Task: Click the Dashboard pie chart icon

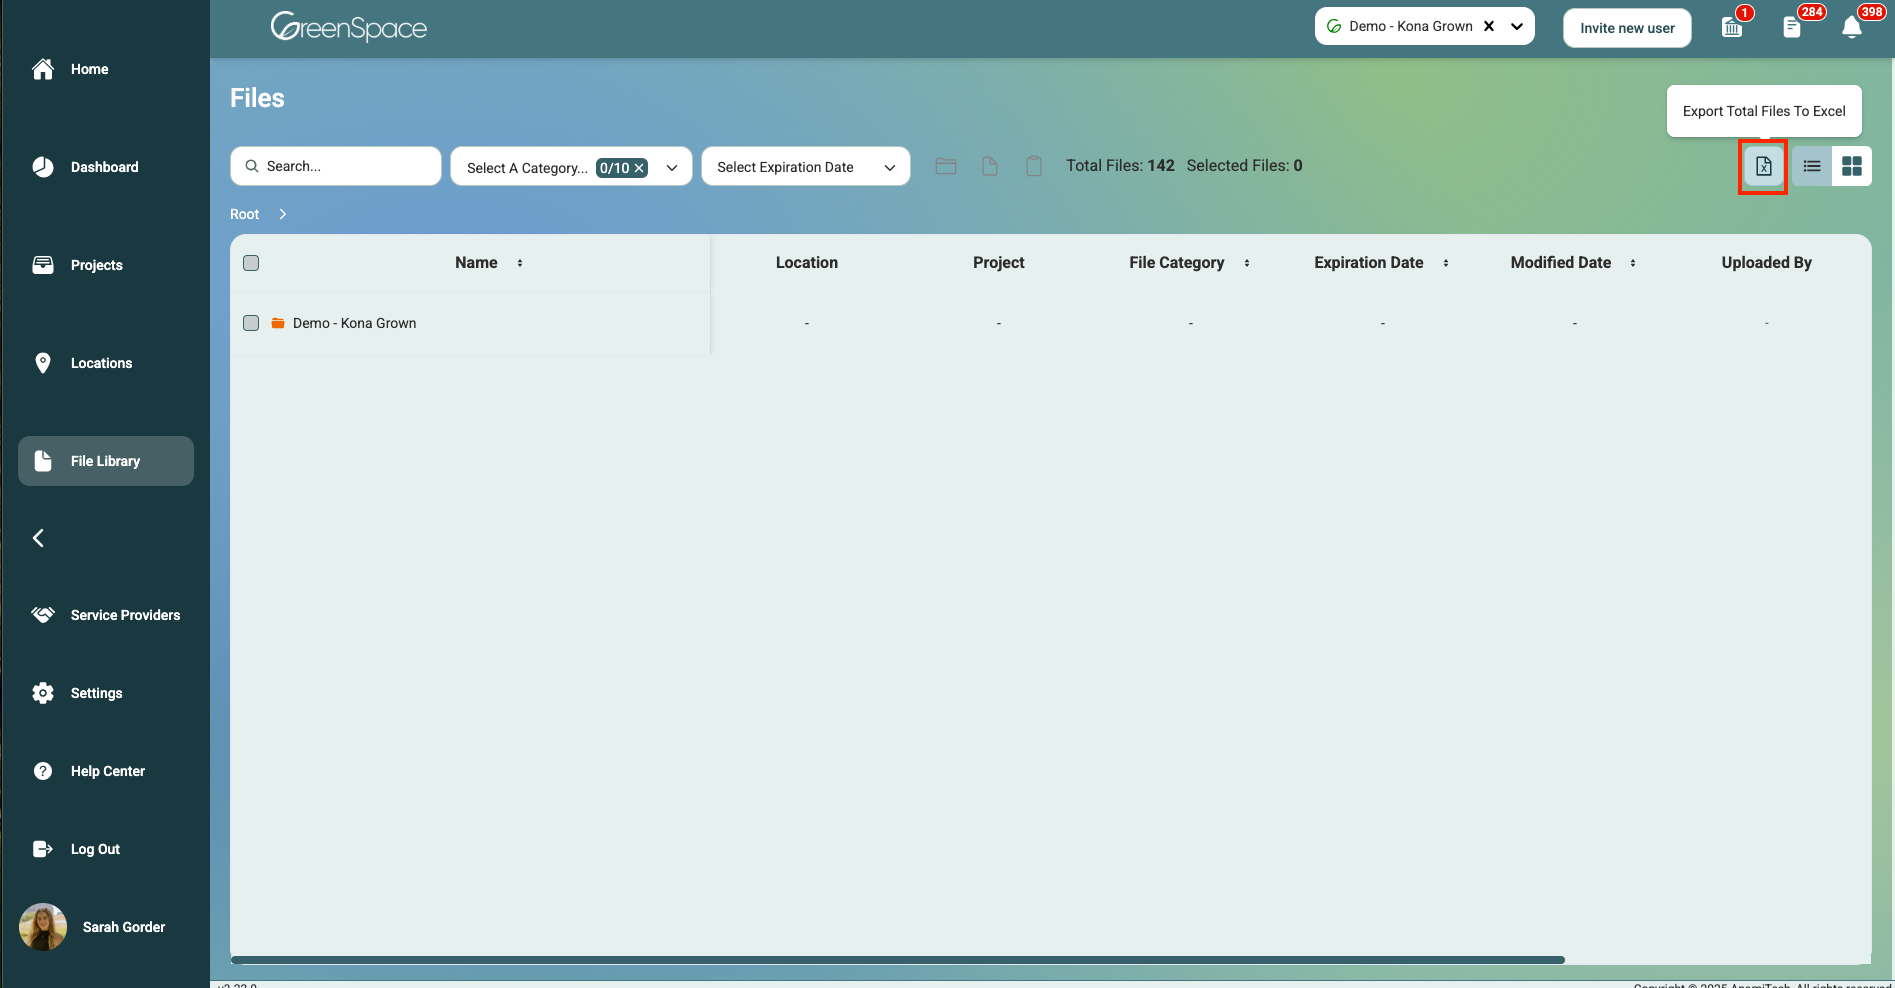Action: pos(43,167)
